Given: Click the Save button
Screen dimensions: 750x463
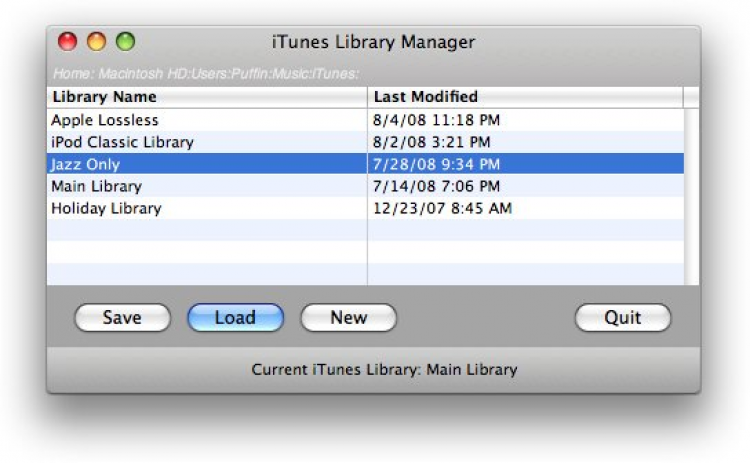Looking at the screenshot, I should (122, 318).
